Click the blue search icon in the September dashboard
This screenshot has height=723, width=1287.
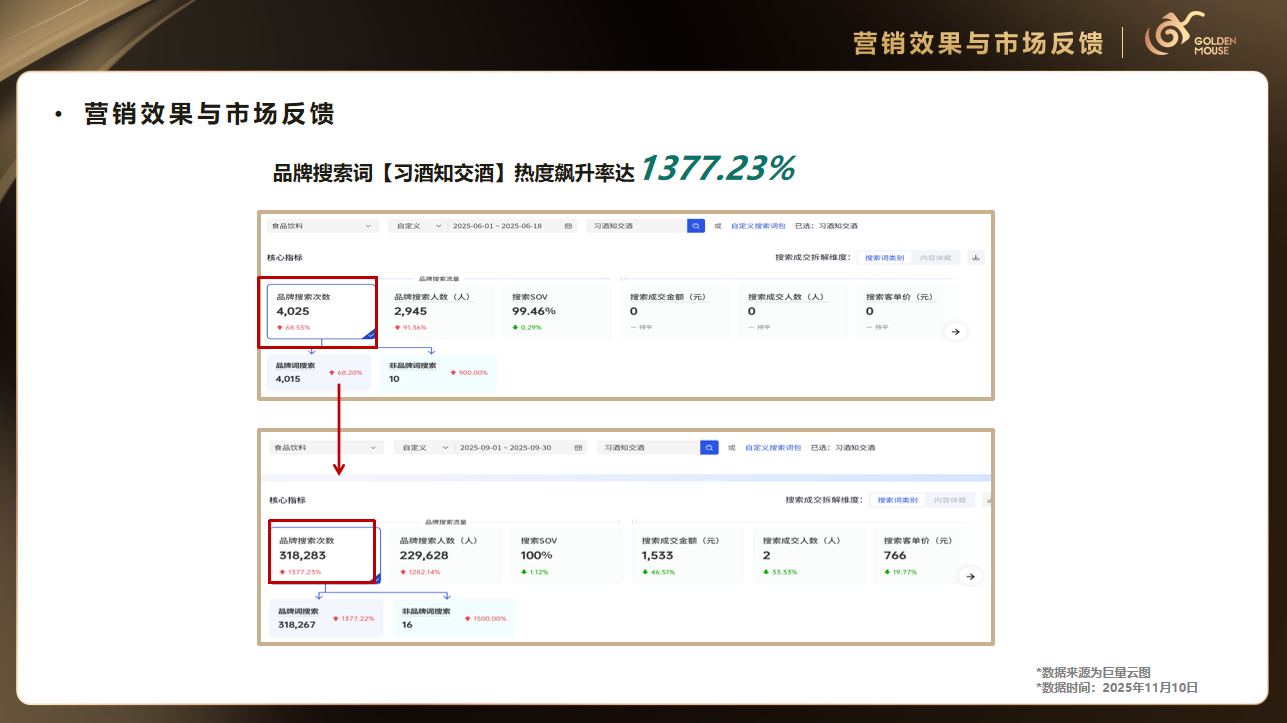(x=710, y=447)
